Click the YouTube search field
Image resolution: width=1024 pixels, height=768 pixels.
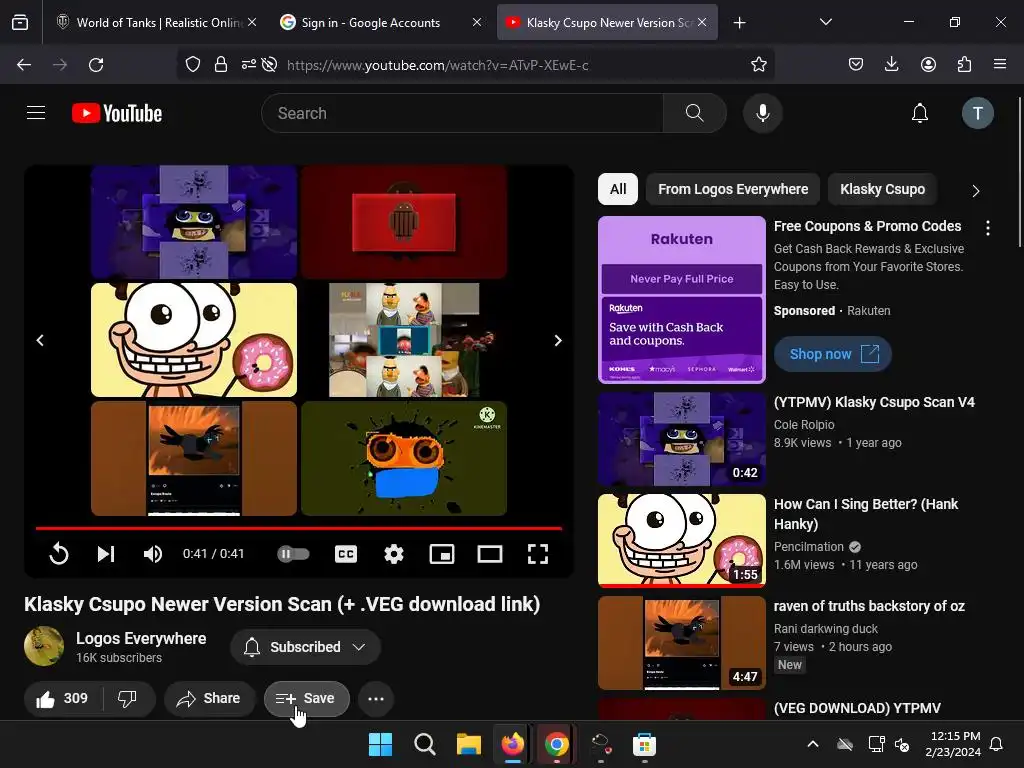point(462,113)
